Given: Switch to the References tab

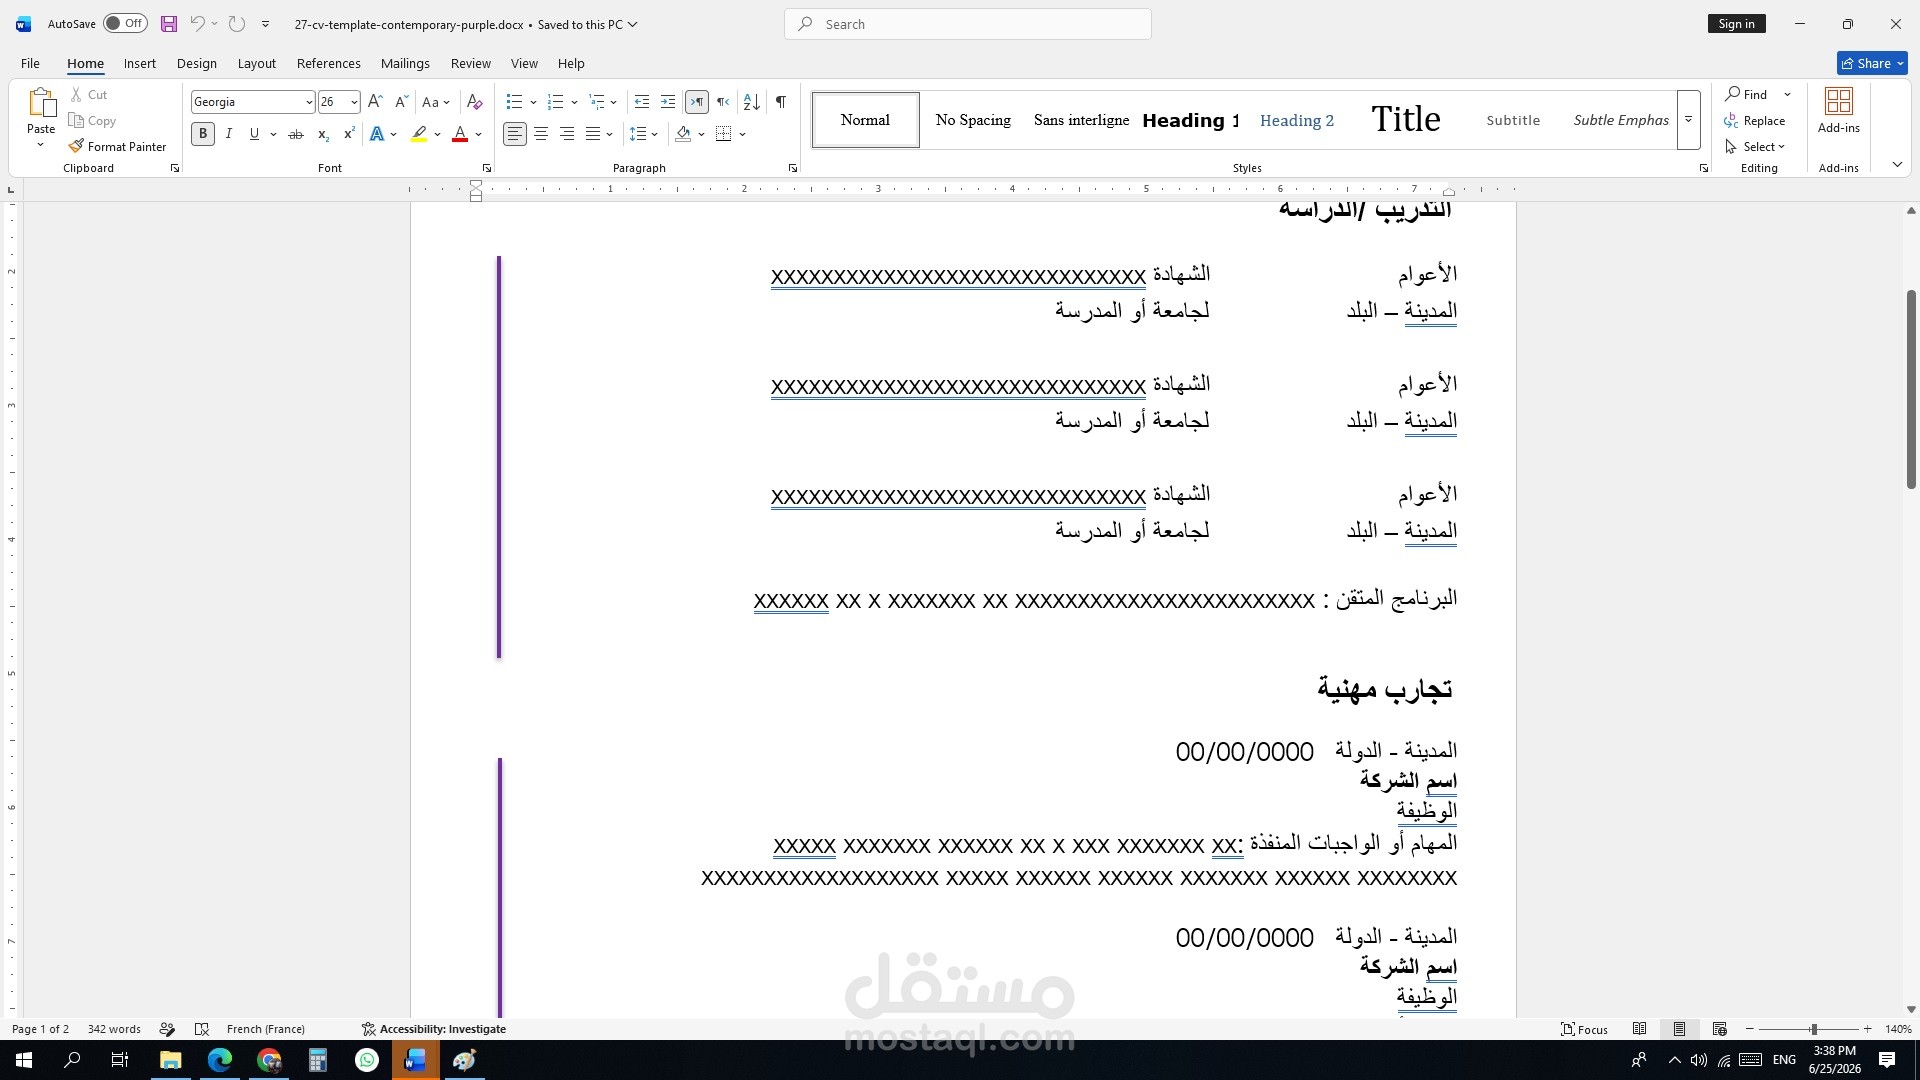Looking at the screenshot, I should coord(329,63).
